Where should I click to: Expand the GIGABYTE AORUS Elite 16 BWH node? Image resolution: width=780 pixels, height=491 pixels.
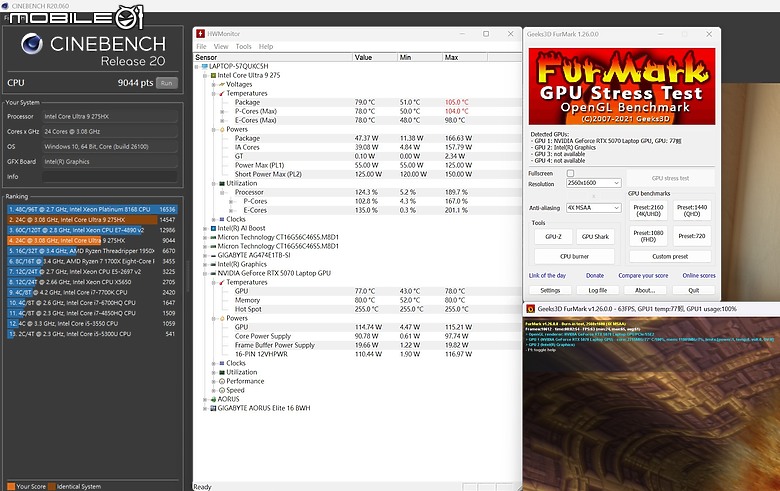(205, 408)
